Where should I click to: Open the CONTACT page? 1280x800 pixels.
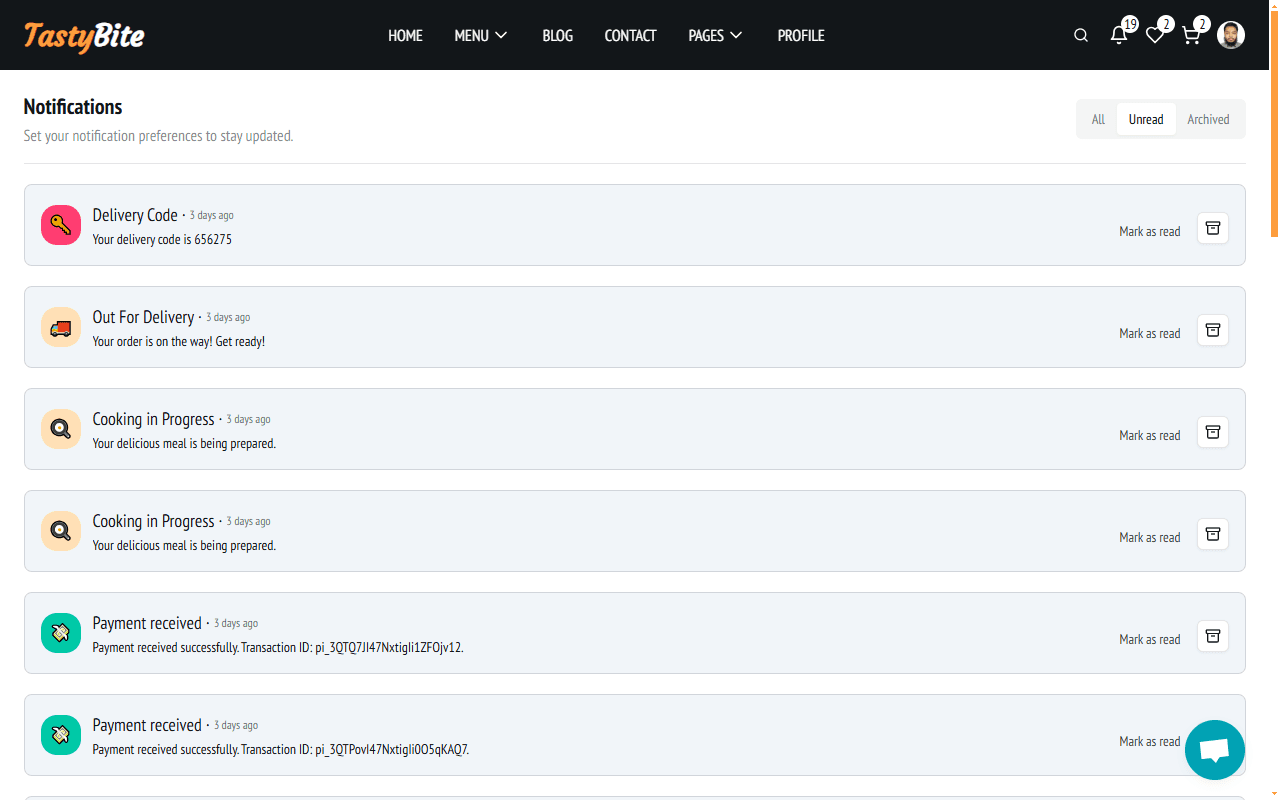(630, 36)
